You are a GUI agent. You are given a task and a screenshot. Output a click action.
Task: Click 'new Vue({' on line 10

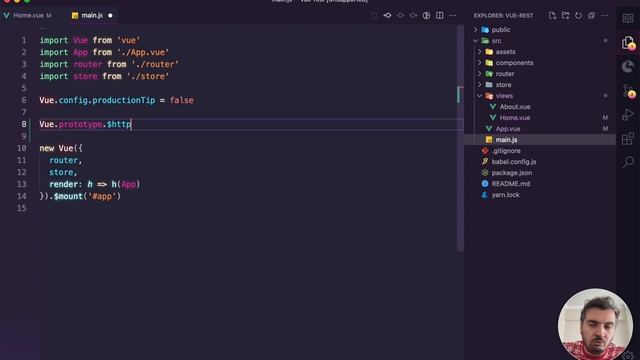(x=61, y=149)
